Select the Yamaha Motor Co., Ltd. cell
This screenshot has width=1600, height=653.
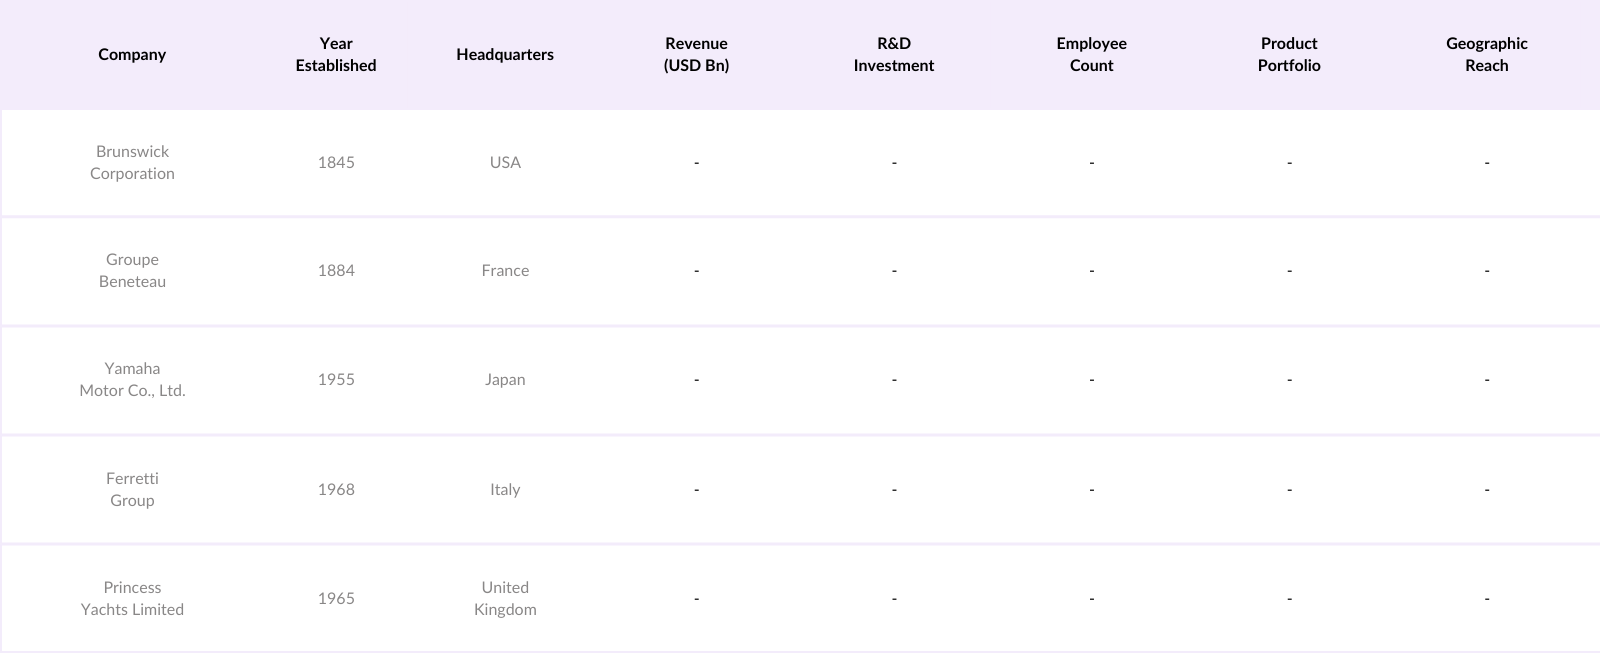(x=132, y=379)
